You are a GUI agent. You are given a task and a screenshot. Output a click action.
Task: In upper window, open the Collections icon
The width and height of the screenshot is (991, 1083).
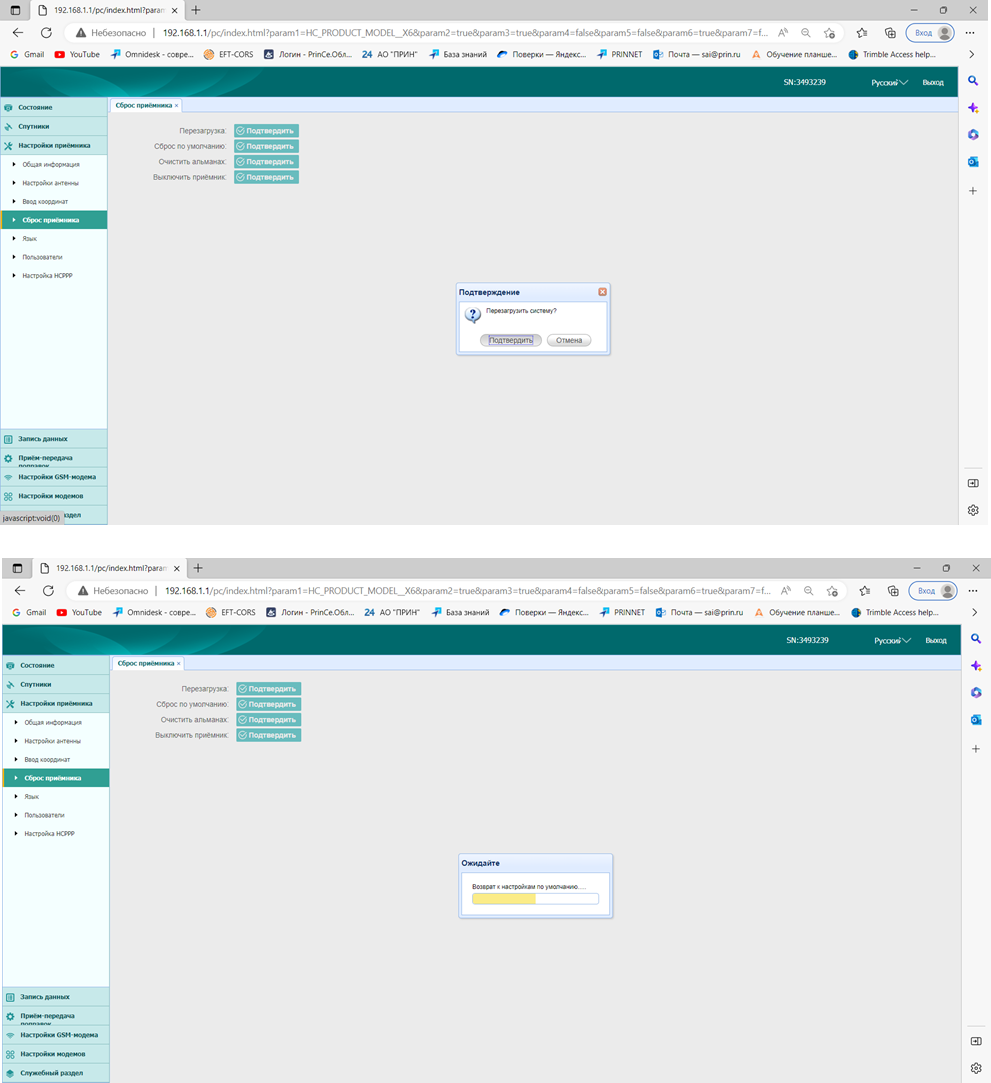[890, 32]
